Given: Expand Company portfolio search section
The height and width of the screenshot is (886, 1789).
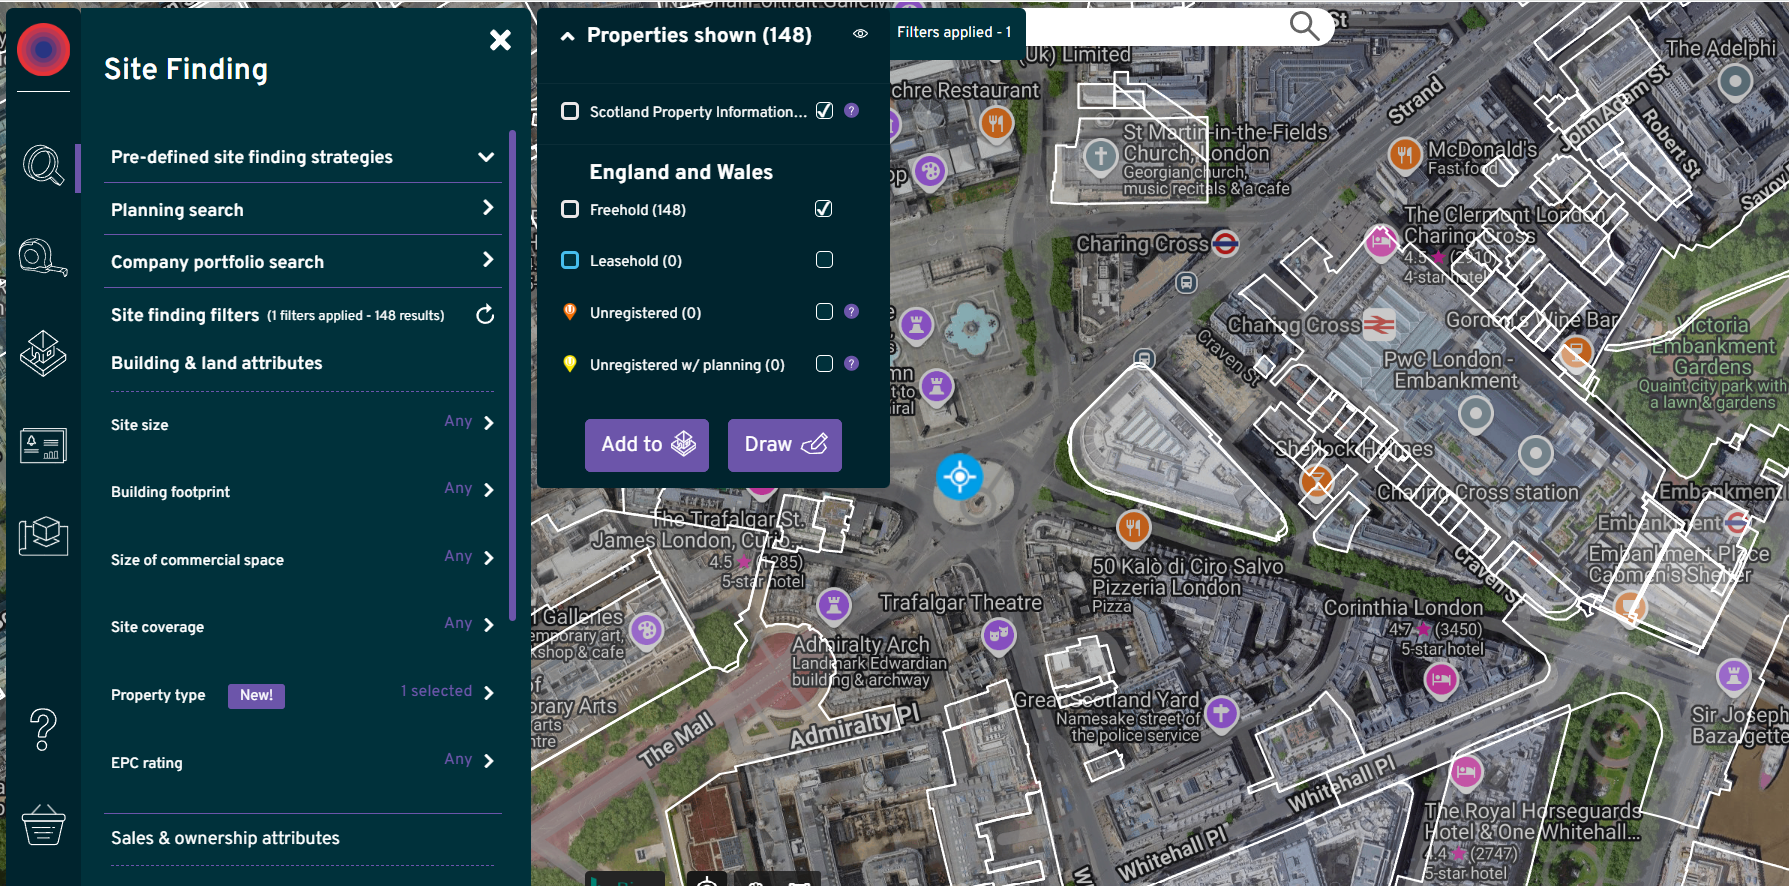Looking at the screenshot, I should [x=303, y=261].
